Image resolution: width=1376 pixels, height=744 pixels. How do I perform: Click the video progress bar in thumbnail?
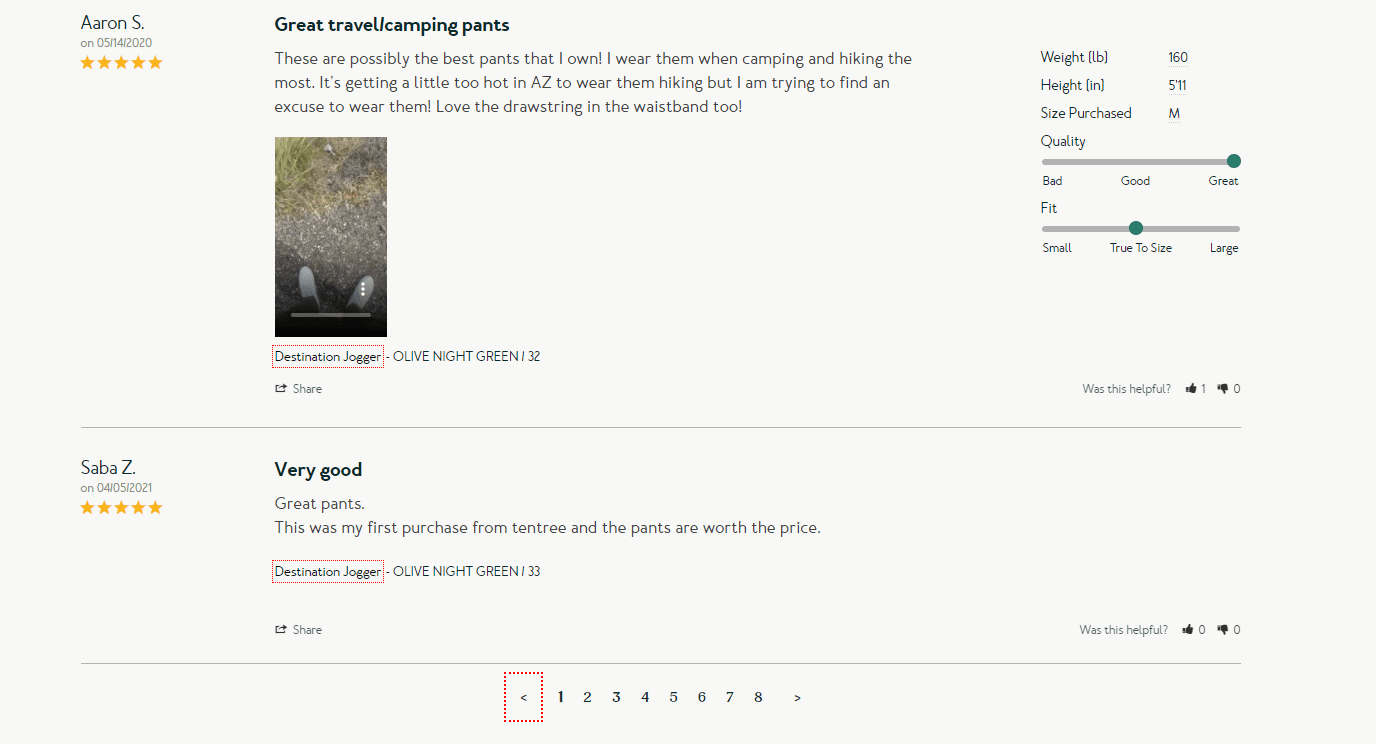click(330, 315)
